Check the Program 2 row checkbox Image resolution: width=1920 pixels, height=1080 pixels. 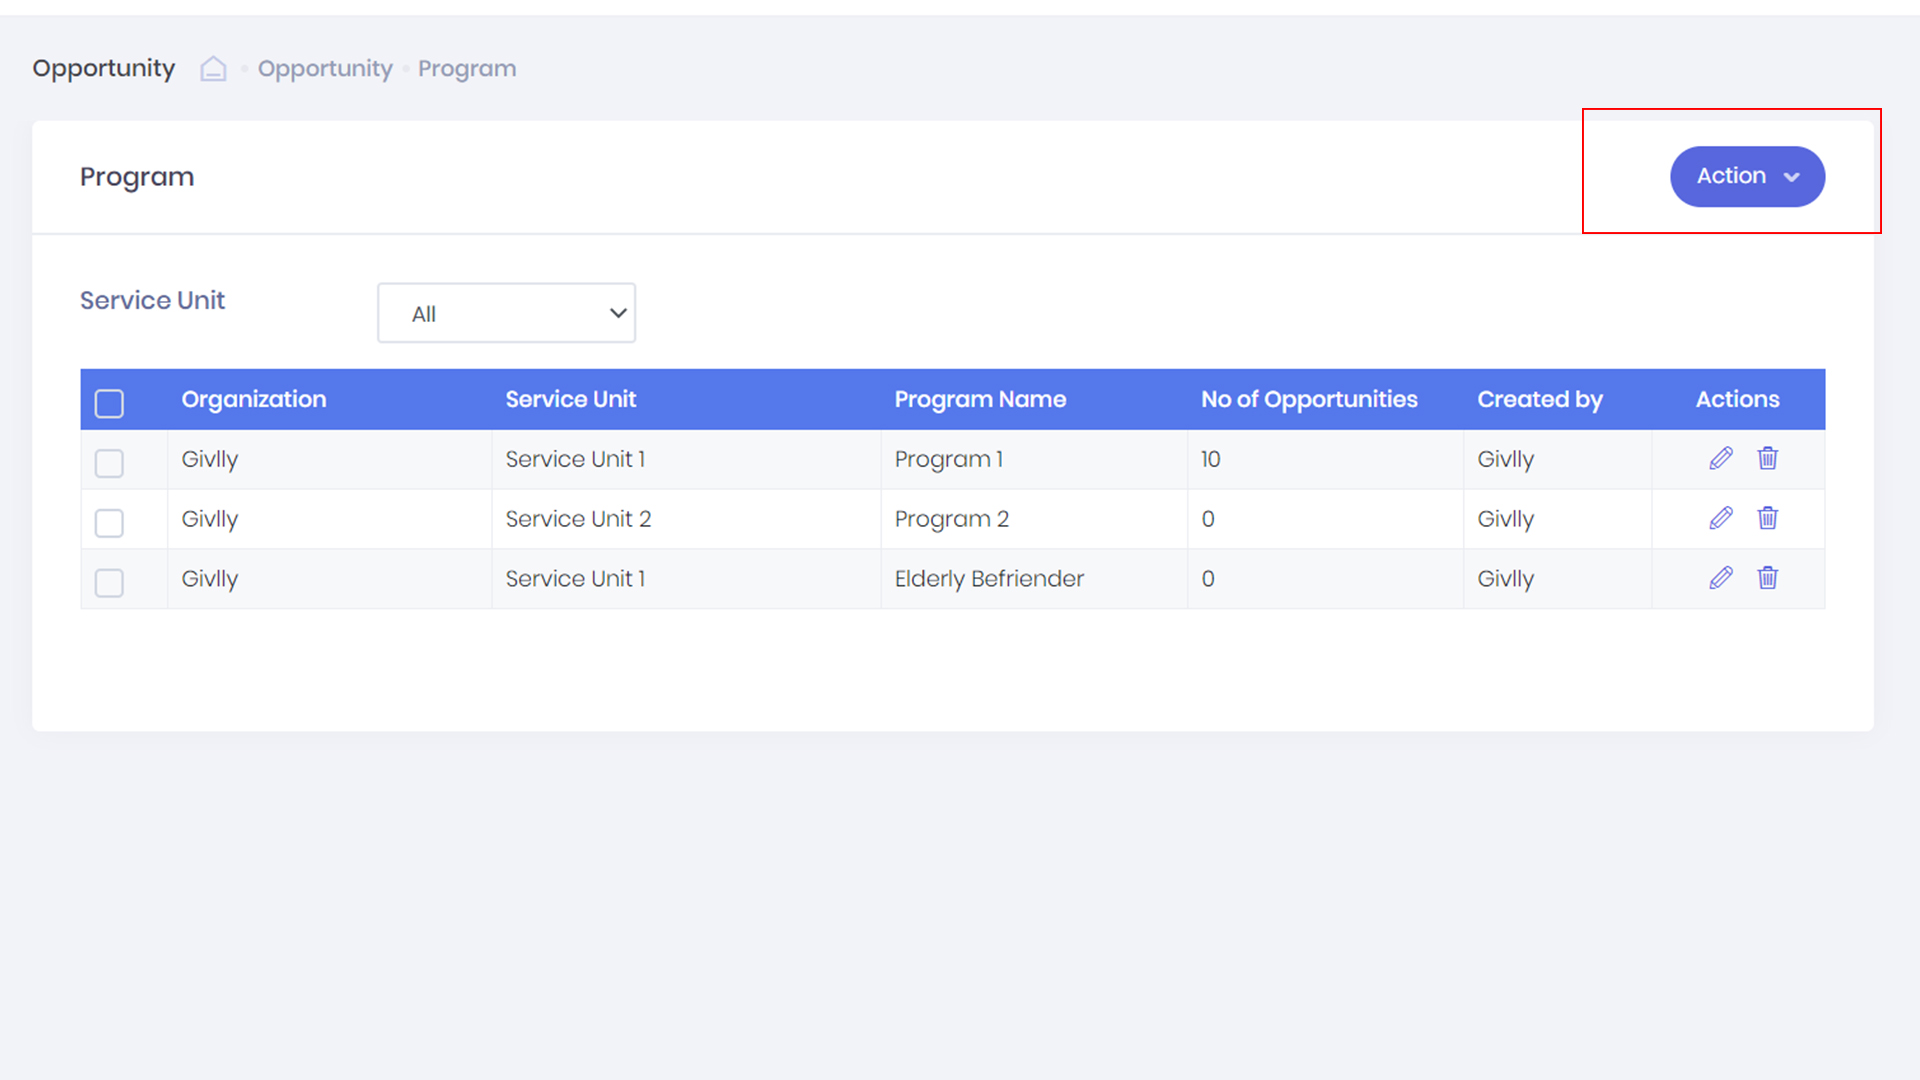coord(109,523)
